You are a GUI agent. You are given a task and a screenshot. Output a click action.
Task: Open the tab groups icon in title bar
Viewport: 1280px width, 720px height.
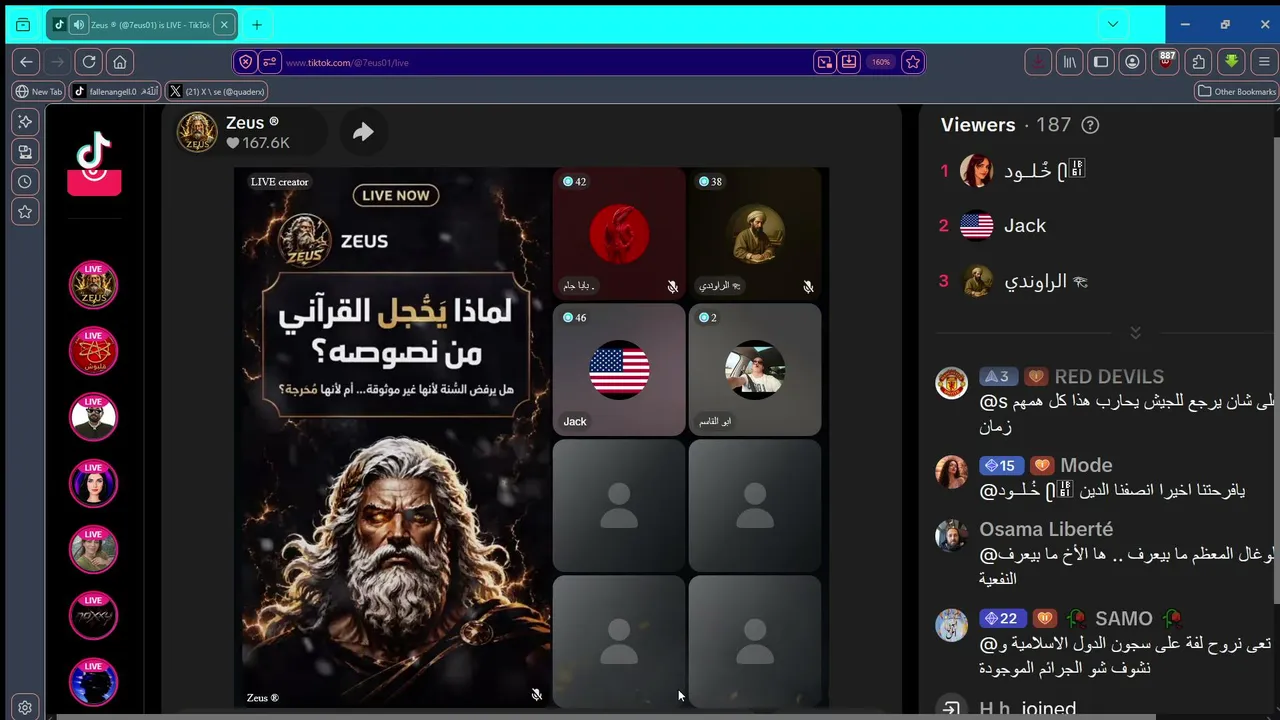point(23,25)
